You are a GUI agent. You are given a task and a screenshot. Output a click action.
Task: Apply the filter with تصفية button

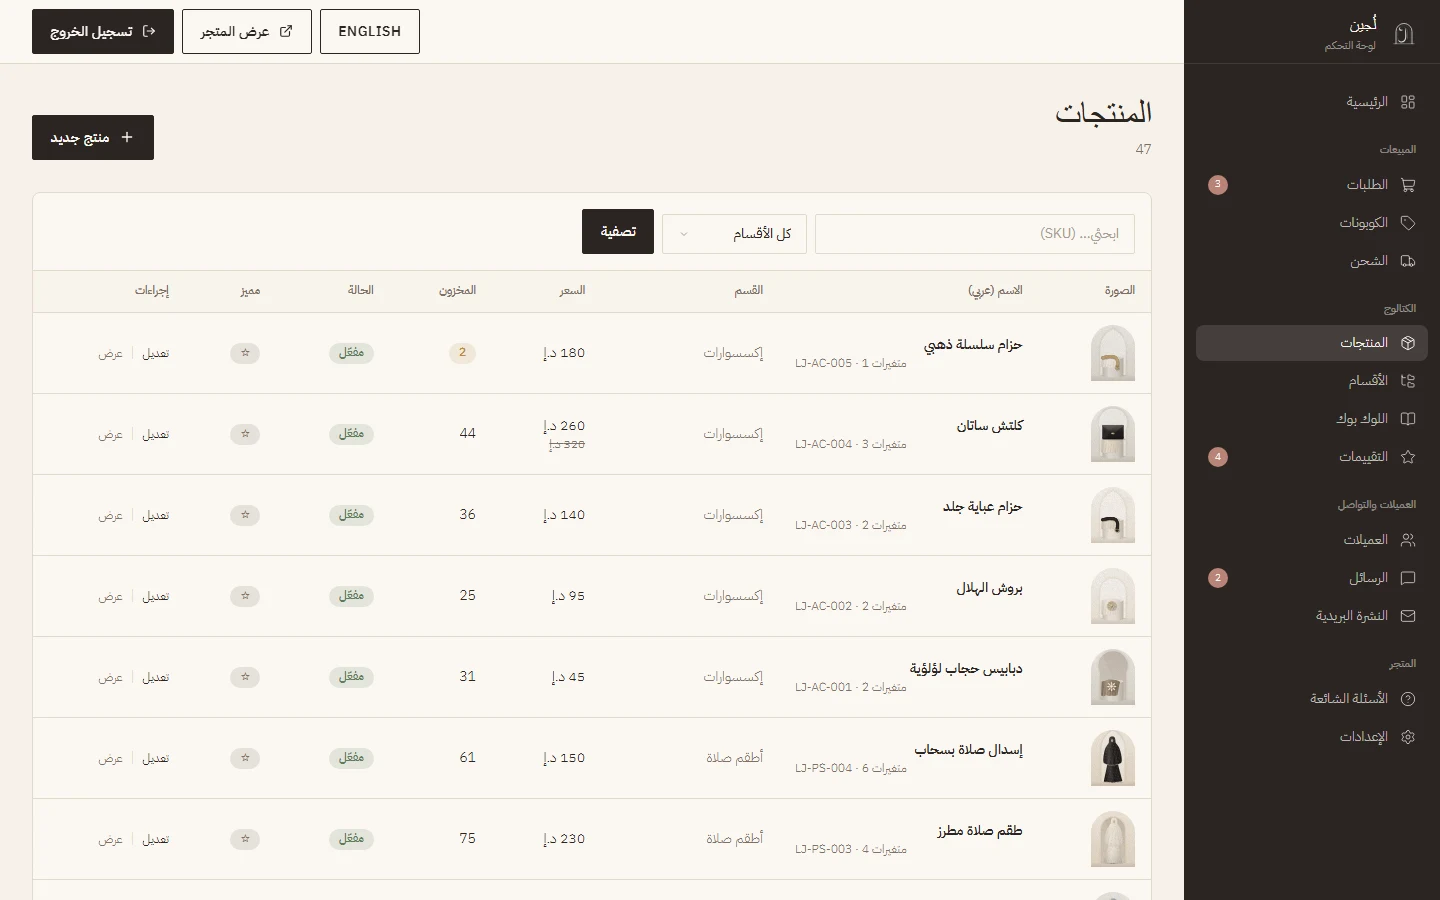point(618,232)
